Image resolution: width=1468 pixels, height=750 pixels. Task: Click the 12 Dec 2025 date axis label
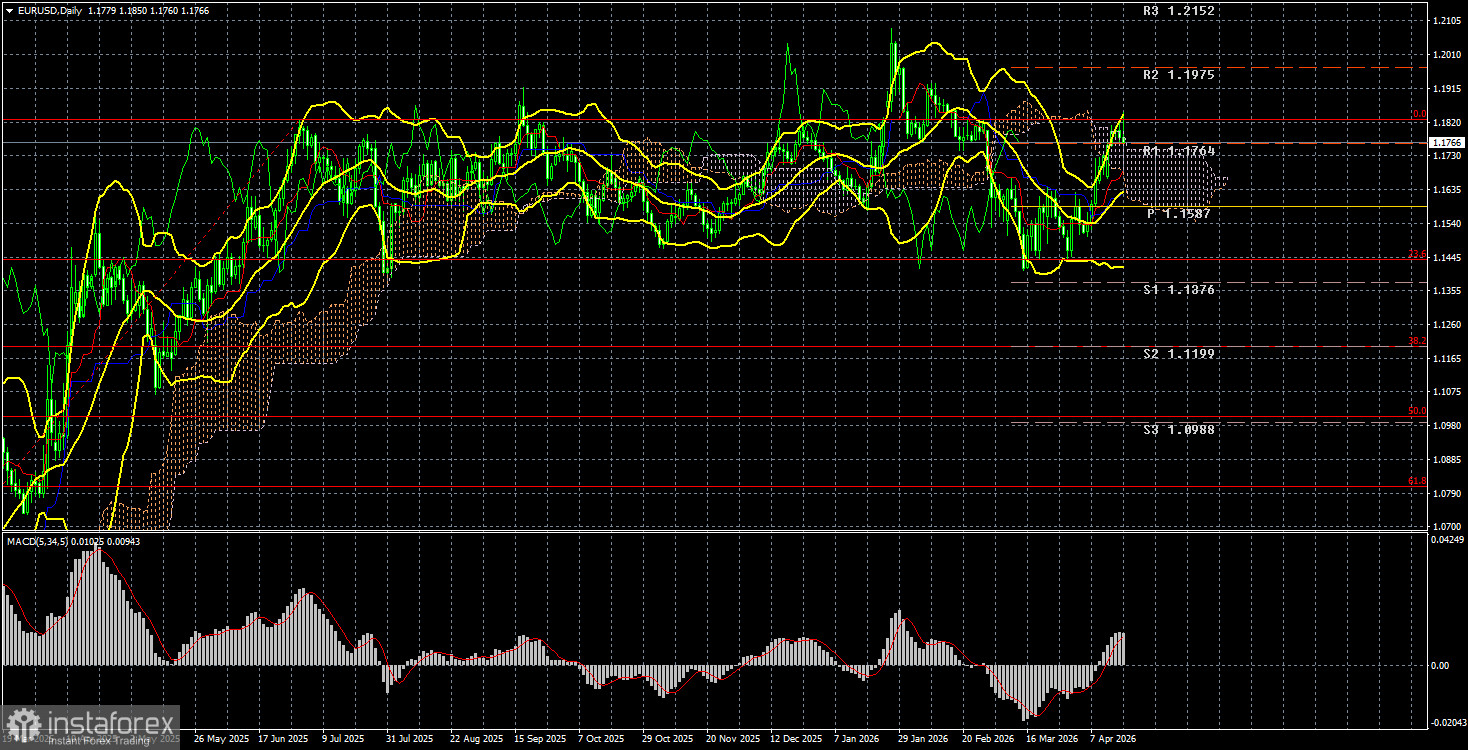coord(796,739)
